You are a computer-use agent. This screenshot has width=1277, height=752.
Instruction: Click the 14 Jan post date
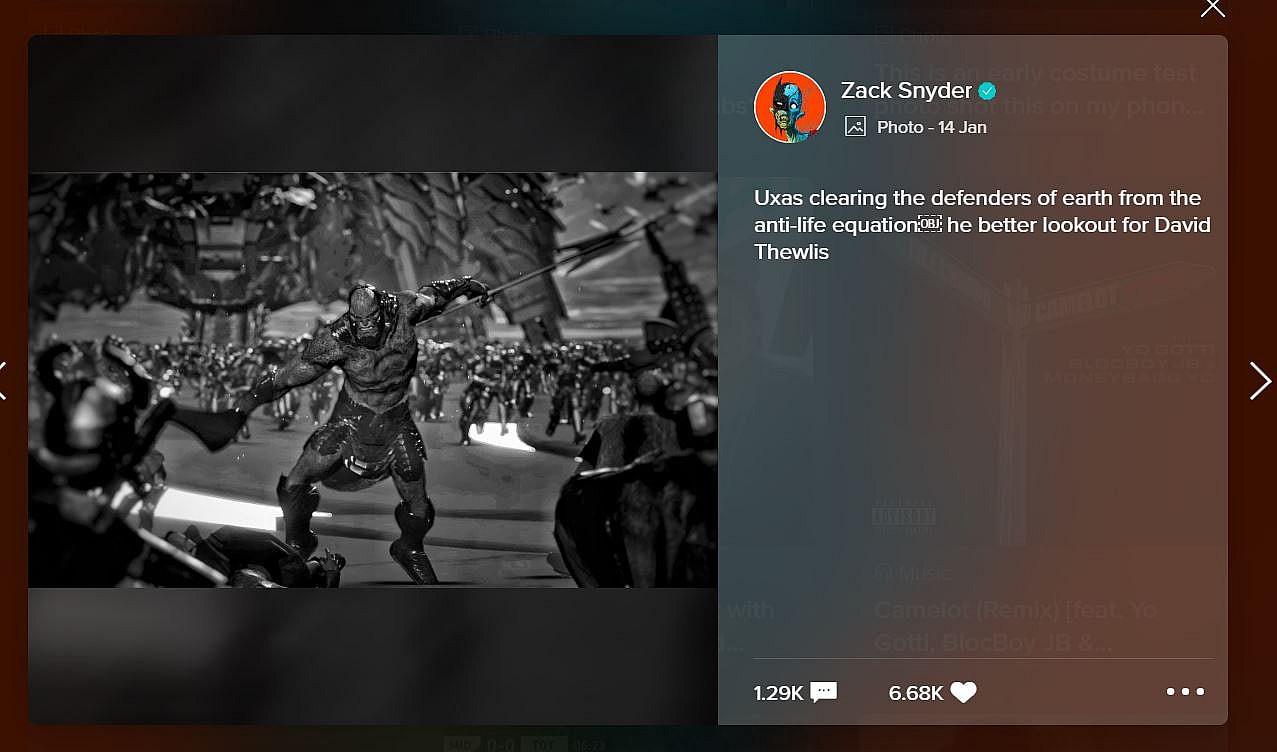pyautogui.click(x=962, y=127)
